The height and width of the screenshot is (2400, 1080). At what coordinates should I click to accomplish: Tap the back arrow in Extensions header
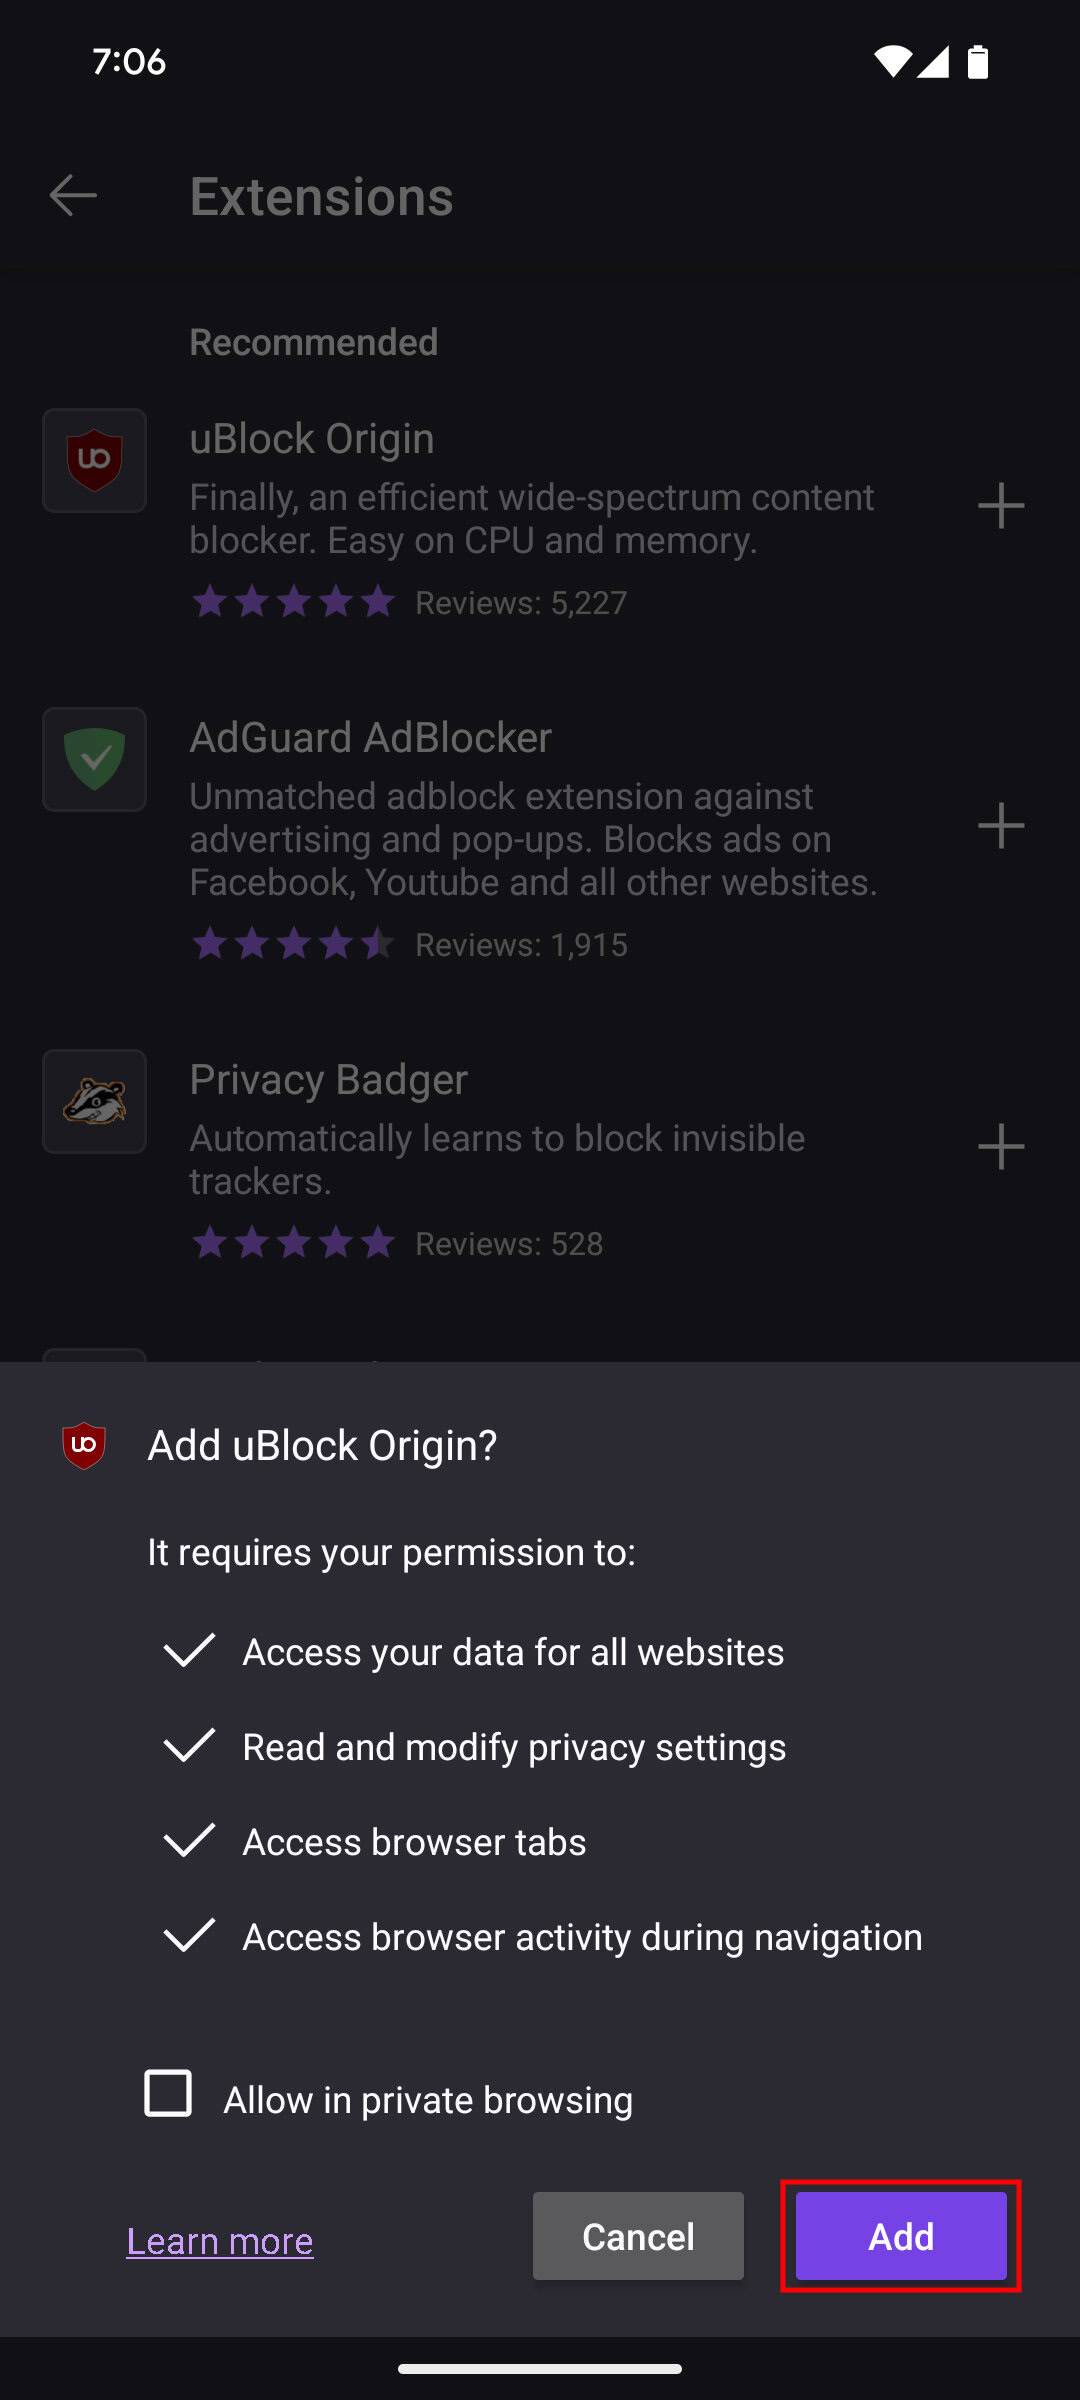tap(73, 195)
